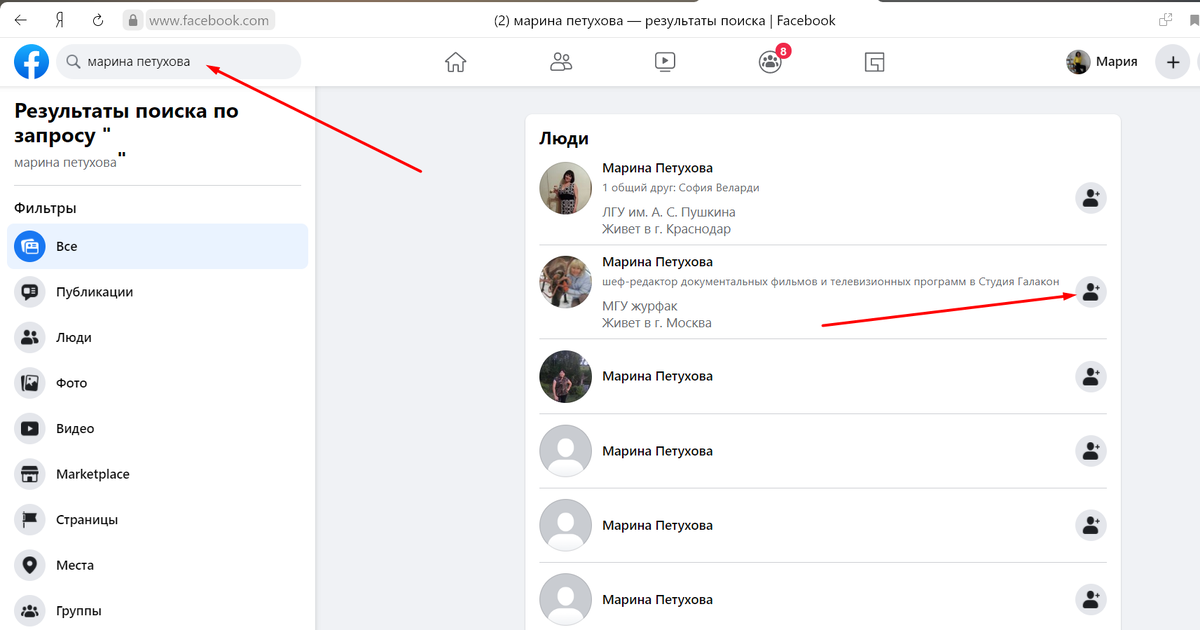This screenshot has width=1200, height=630.
Task: Open the Friends icon in top navigation
Action: coord(561,62)
